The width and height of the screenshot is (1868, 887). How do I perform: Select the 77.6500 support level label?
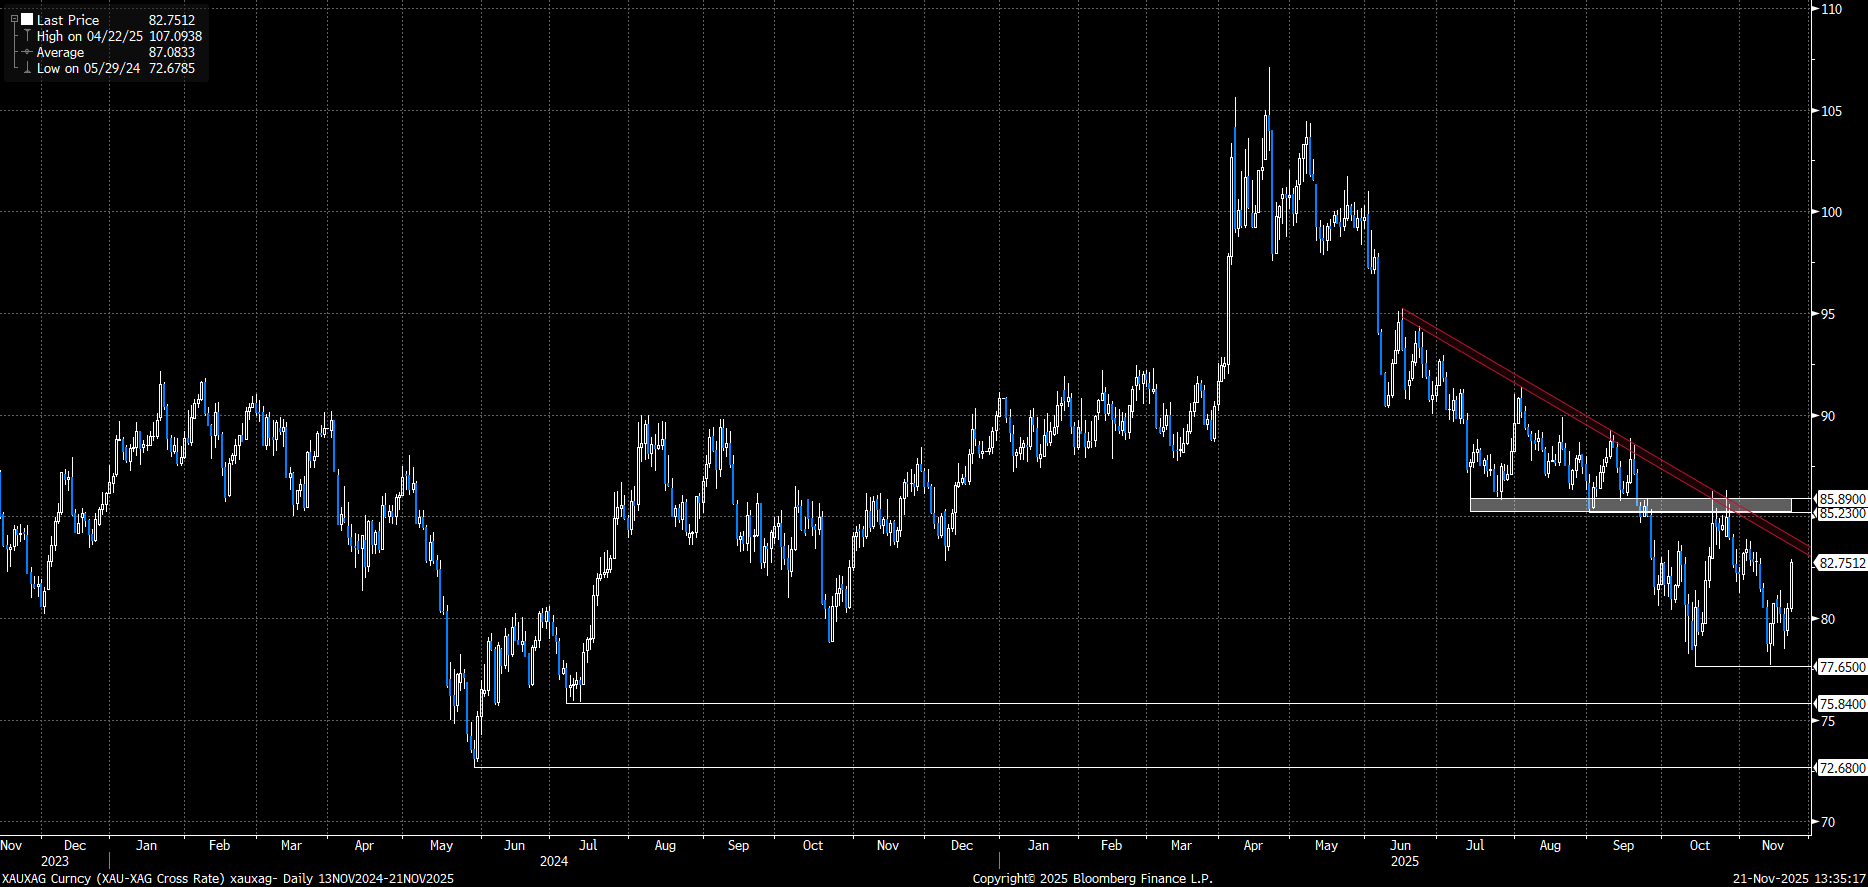click(1841, 667)
